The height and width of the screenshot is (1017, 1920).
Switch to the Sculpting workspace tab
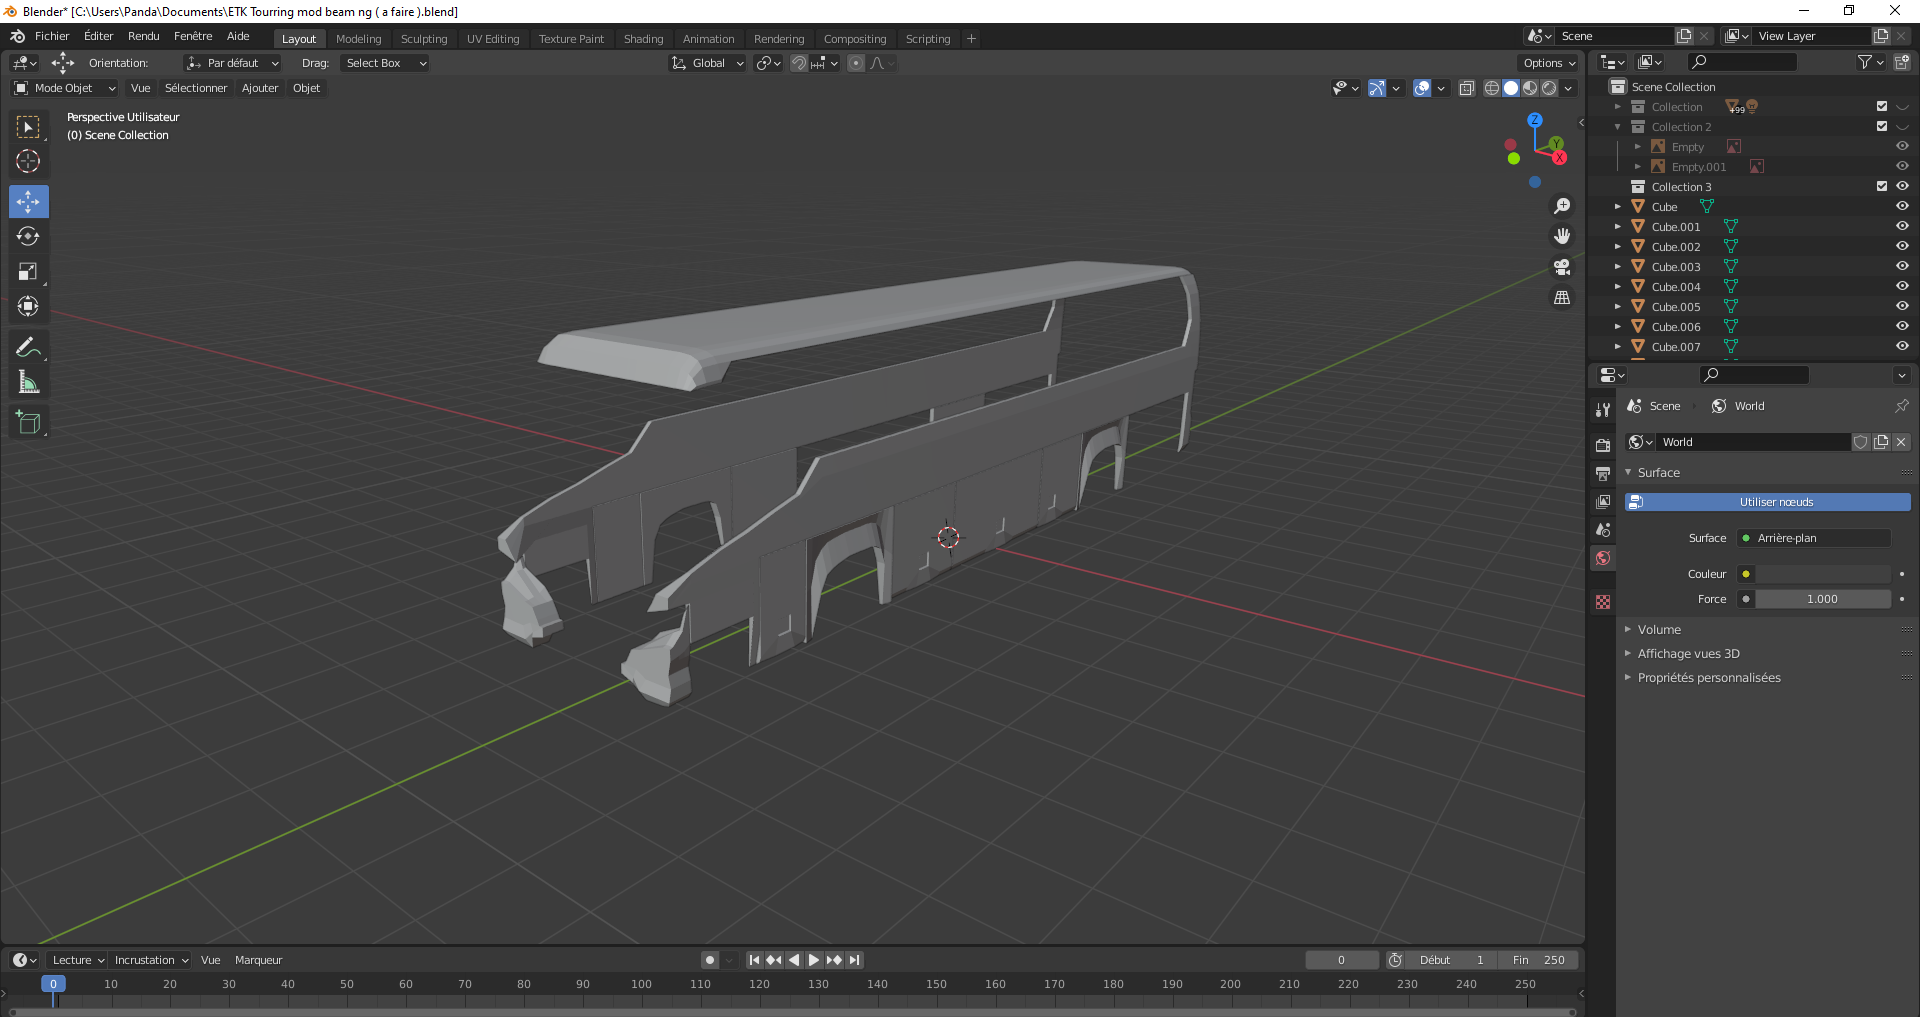tap(424, 39)
